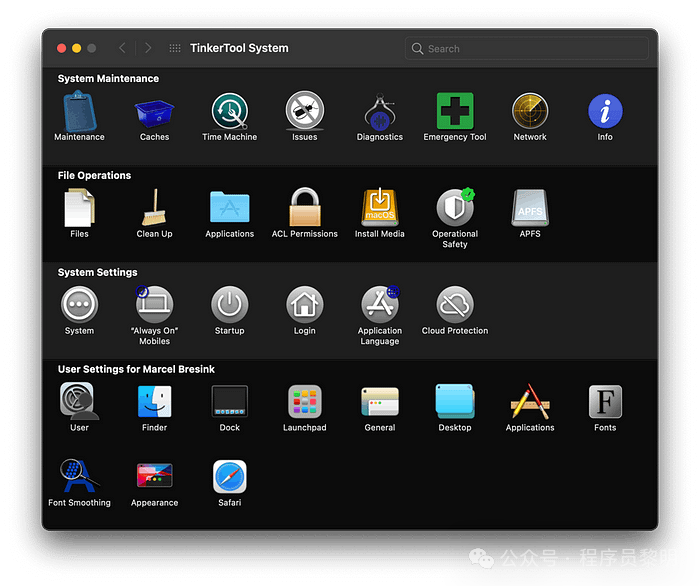Close the TinkerTool System window
This screenshot has width=700, height=586.
(x=62, y=48)
